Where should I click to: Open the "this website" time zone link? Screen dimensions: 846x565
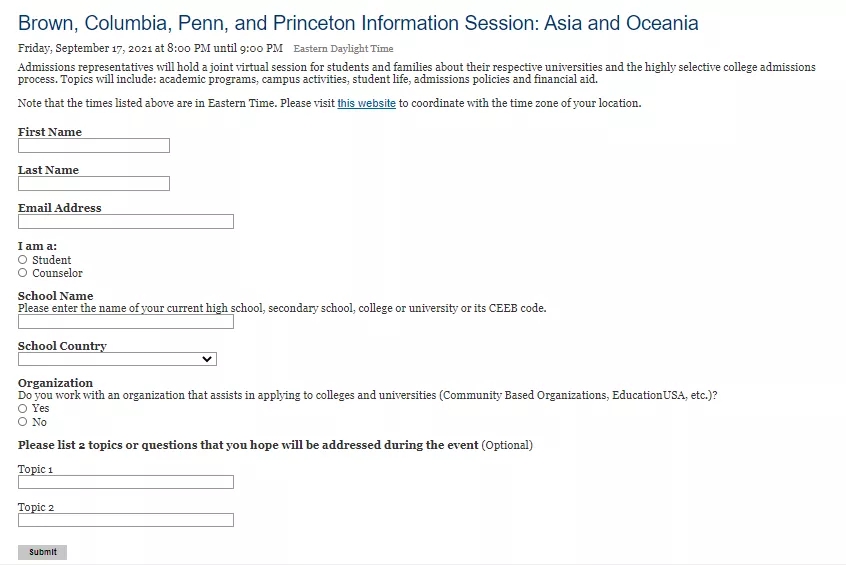[x=366, y=104]
